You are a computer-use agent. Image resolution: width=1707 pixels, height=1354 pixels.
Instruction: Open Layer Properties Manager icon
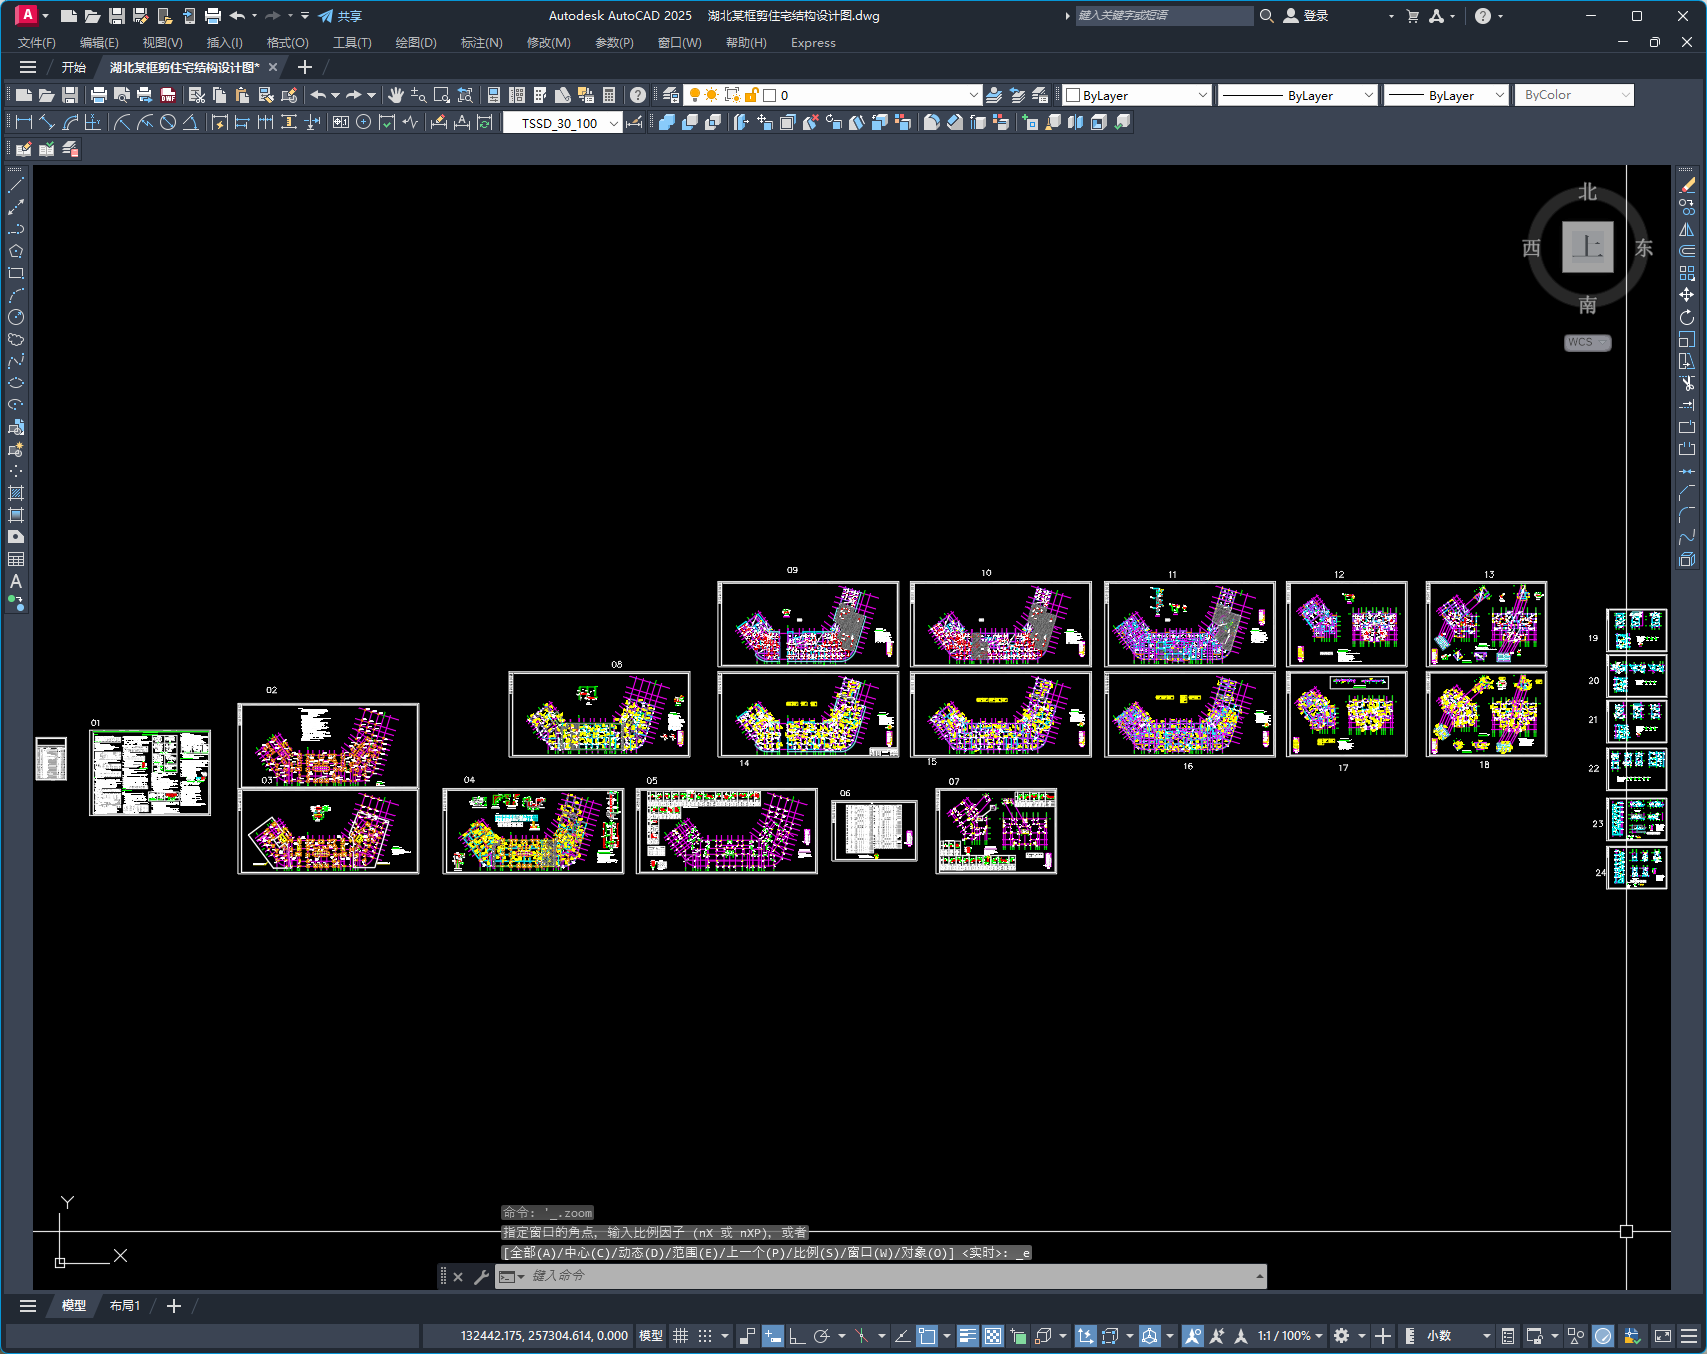click(x=671, y=95)
